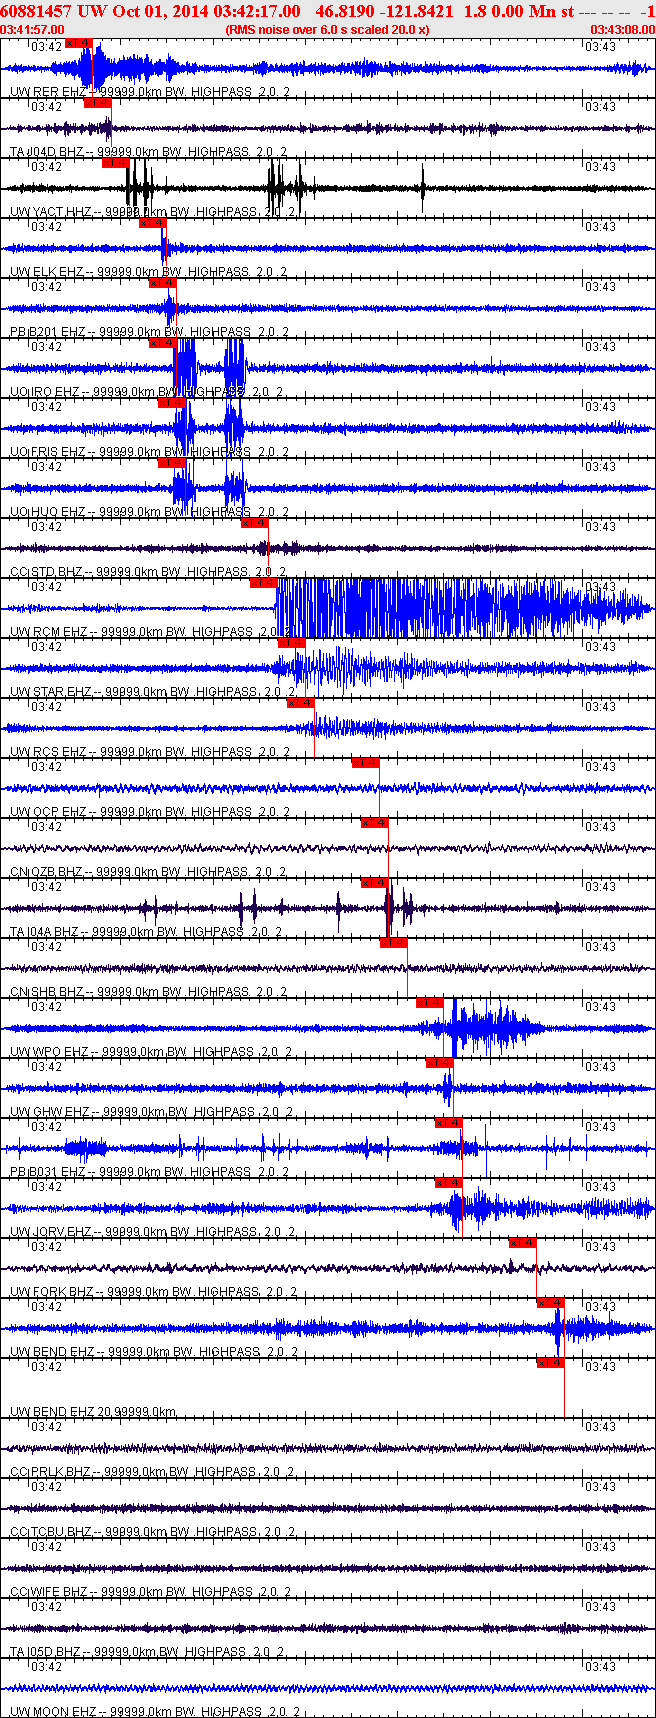Click the red pick flag on OCP trace
The image size is (656, 1718).
[366, 763]
